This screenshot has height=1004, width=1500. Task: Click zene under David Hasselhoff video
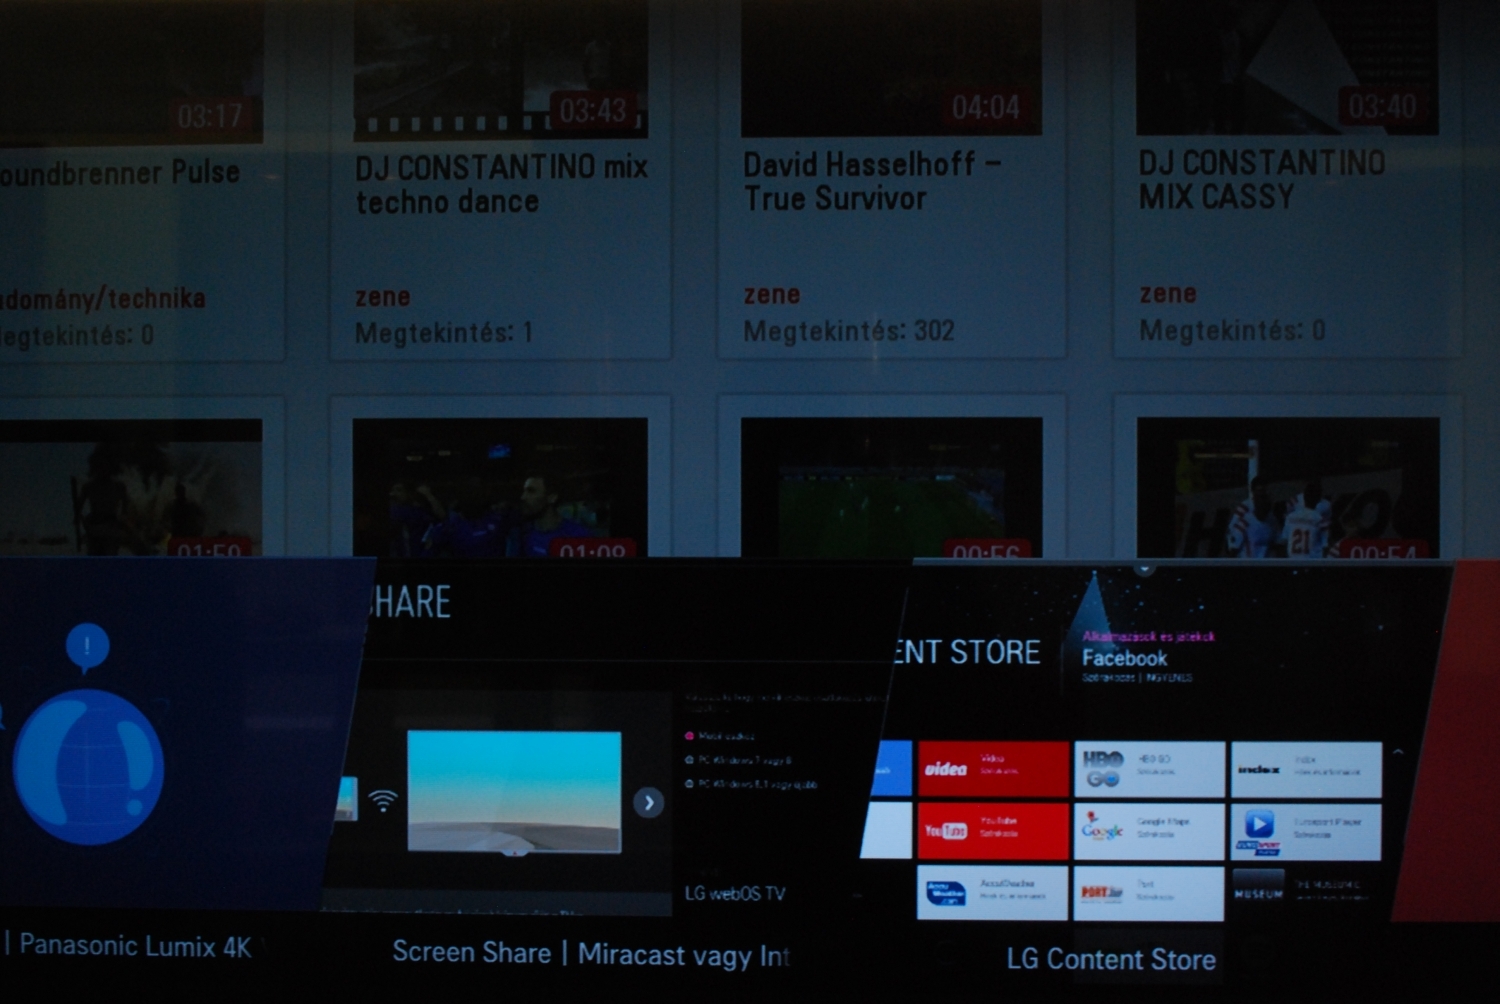click(771, 295)
